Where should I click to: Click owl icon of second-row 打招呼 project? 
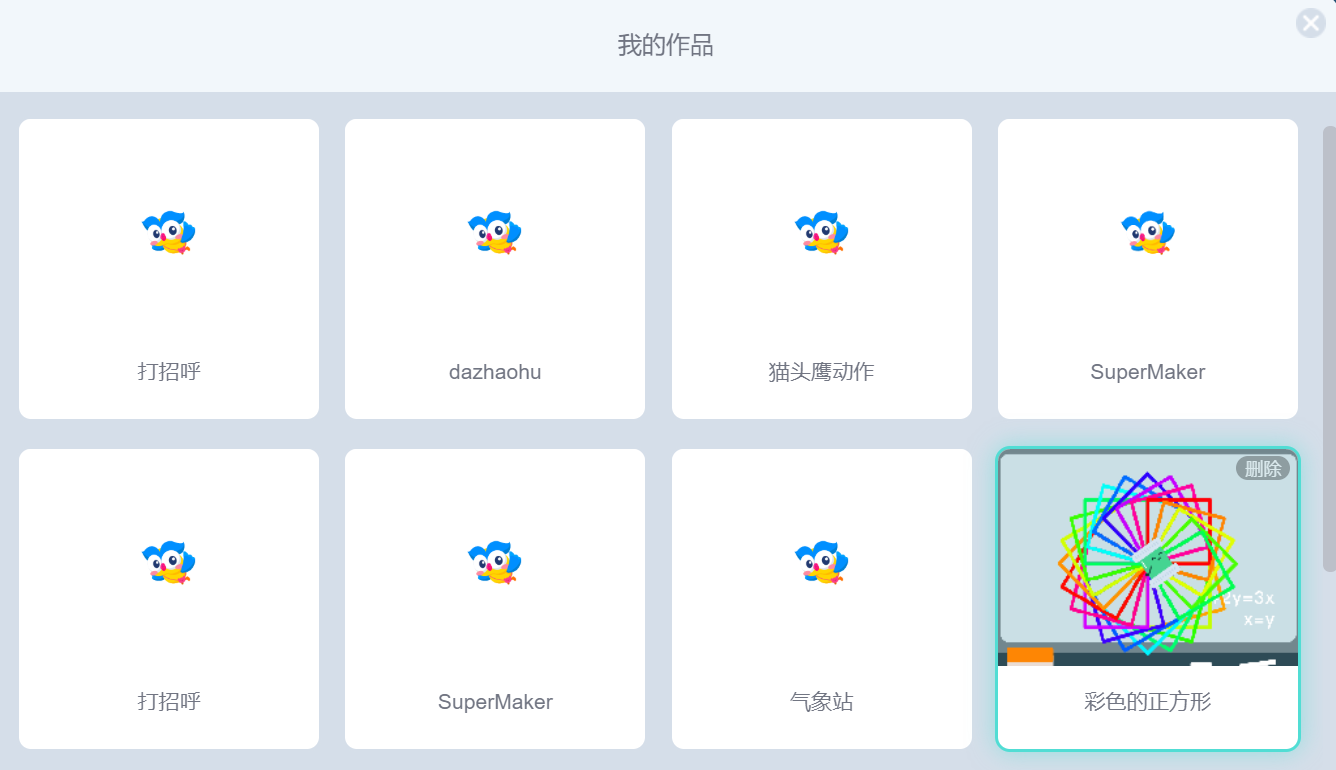(169, 562)
